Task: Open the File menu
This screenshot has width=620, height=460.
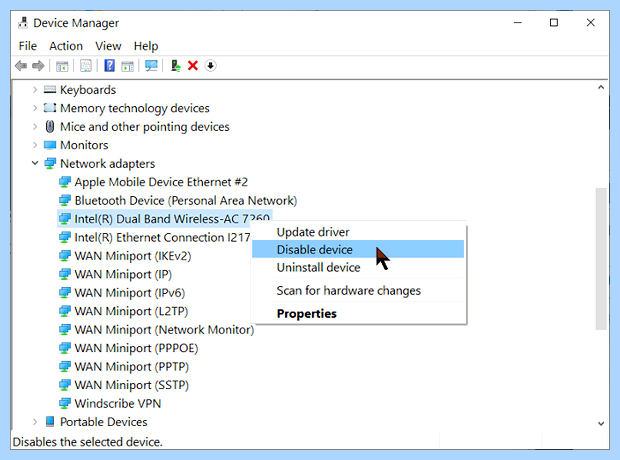Action: coord(28,46)
